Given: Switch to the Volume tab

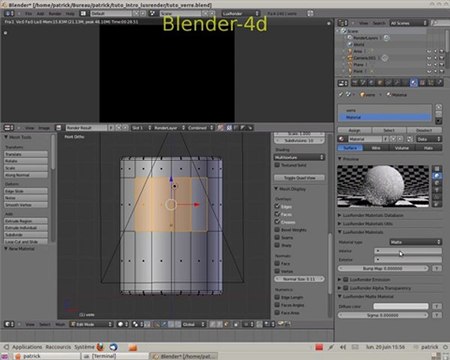Looking at the screenshot, I should coord(402,148).
